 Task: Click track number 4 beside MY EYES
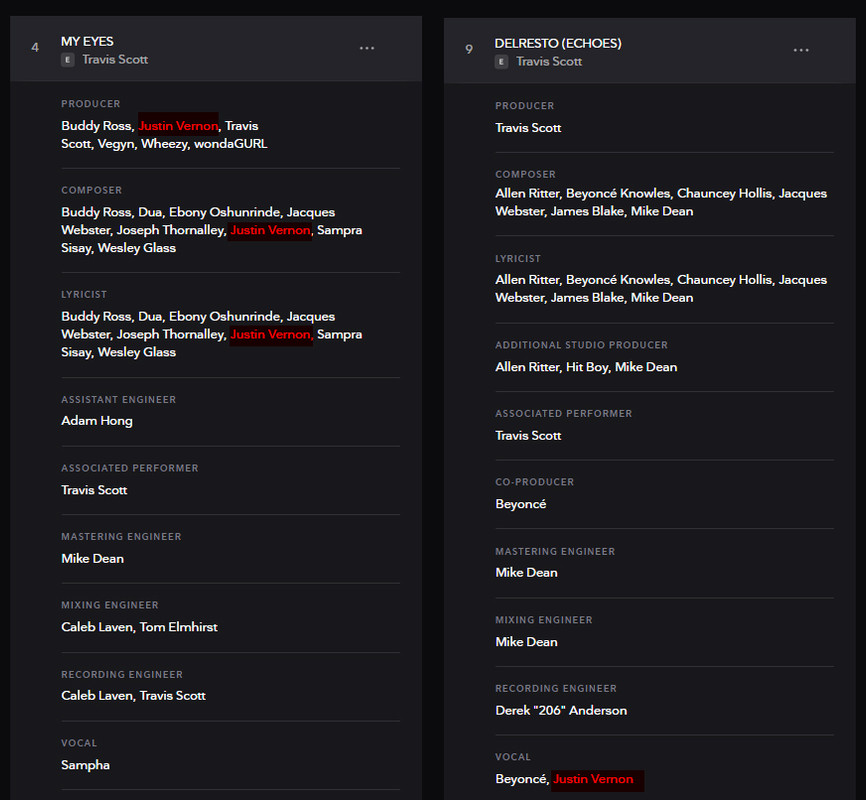[x=35, y=48]
